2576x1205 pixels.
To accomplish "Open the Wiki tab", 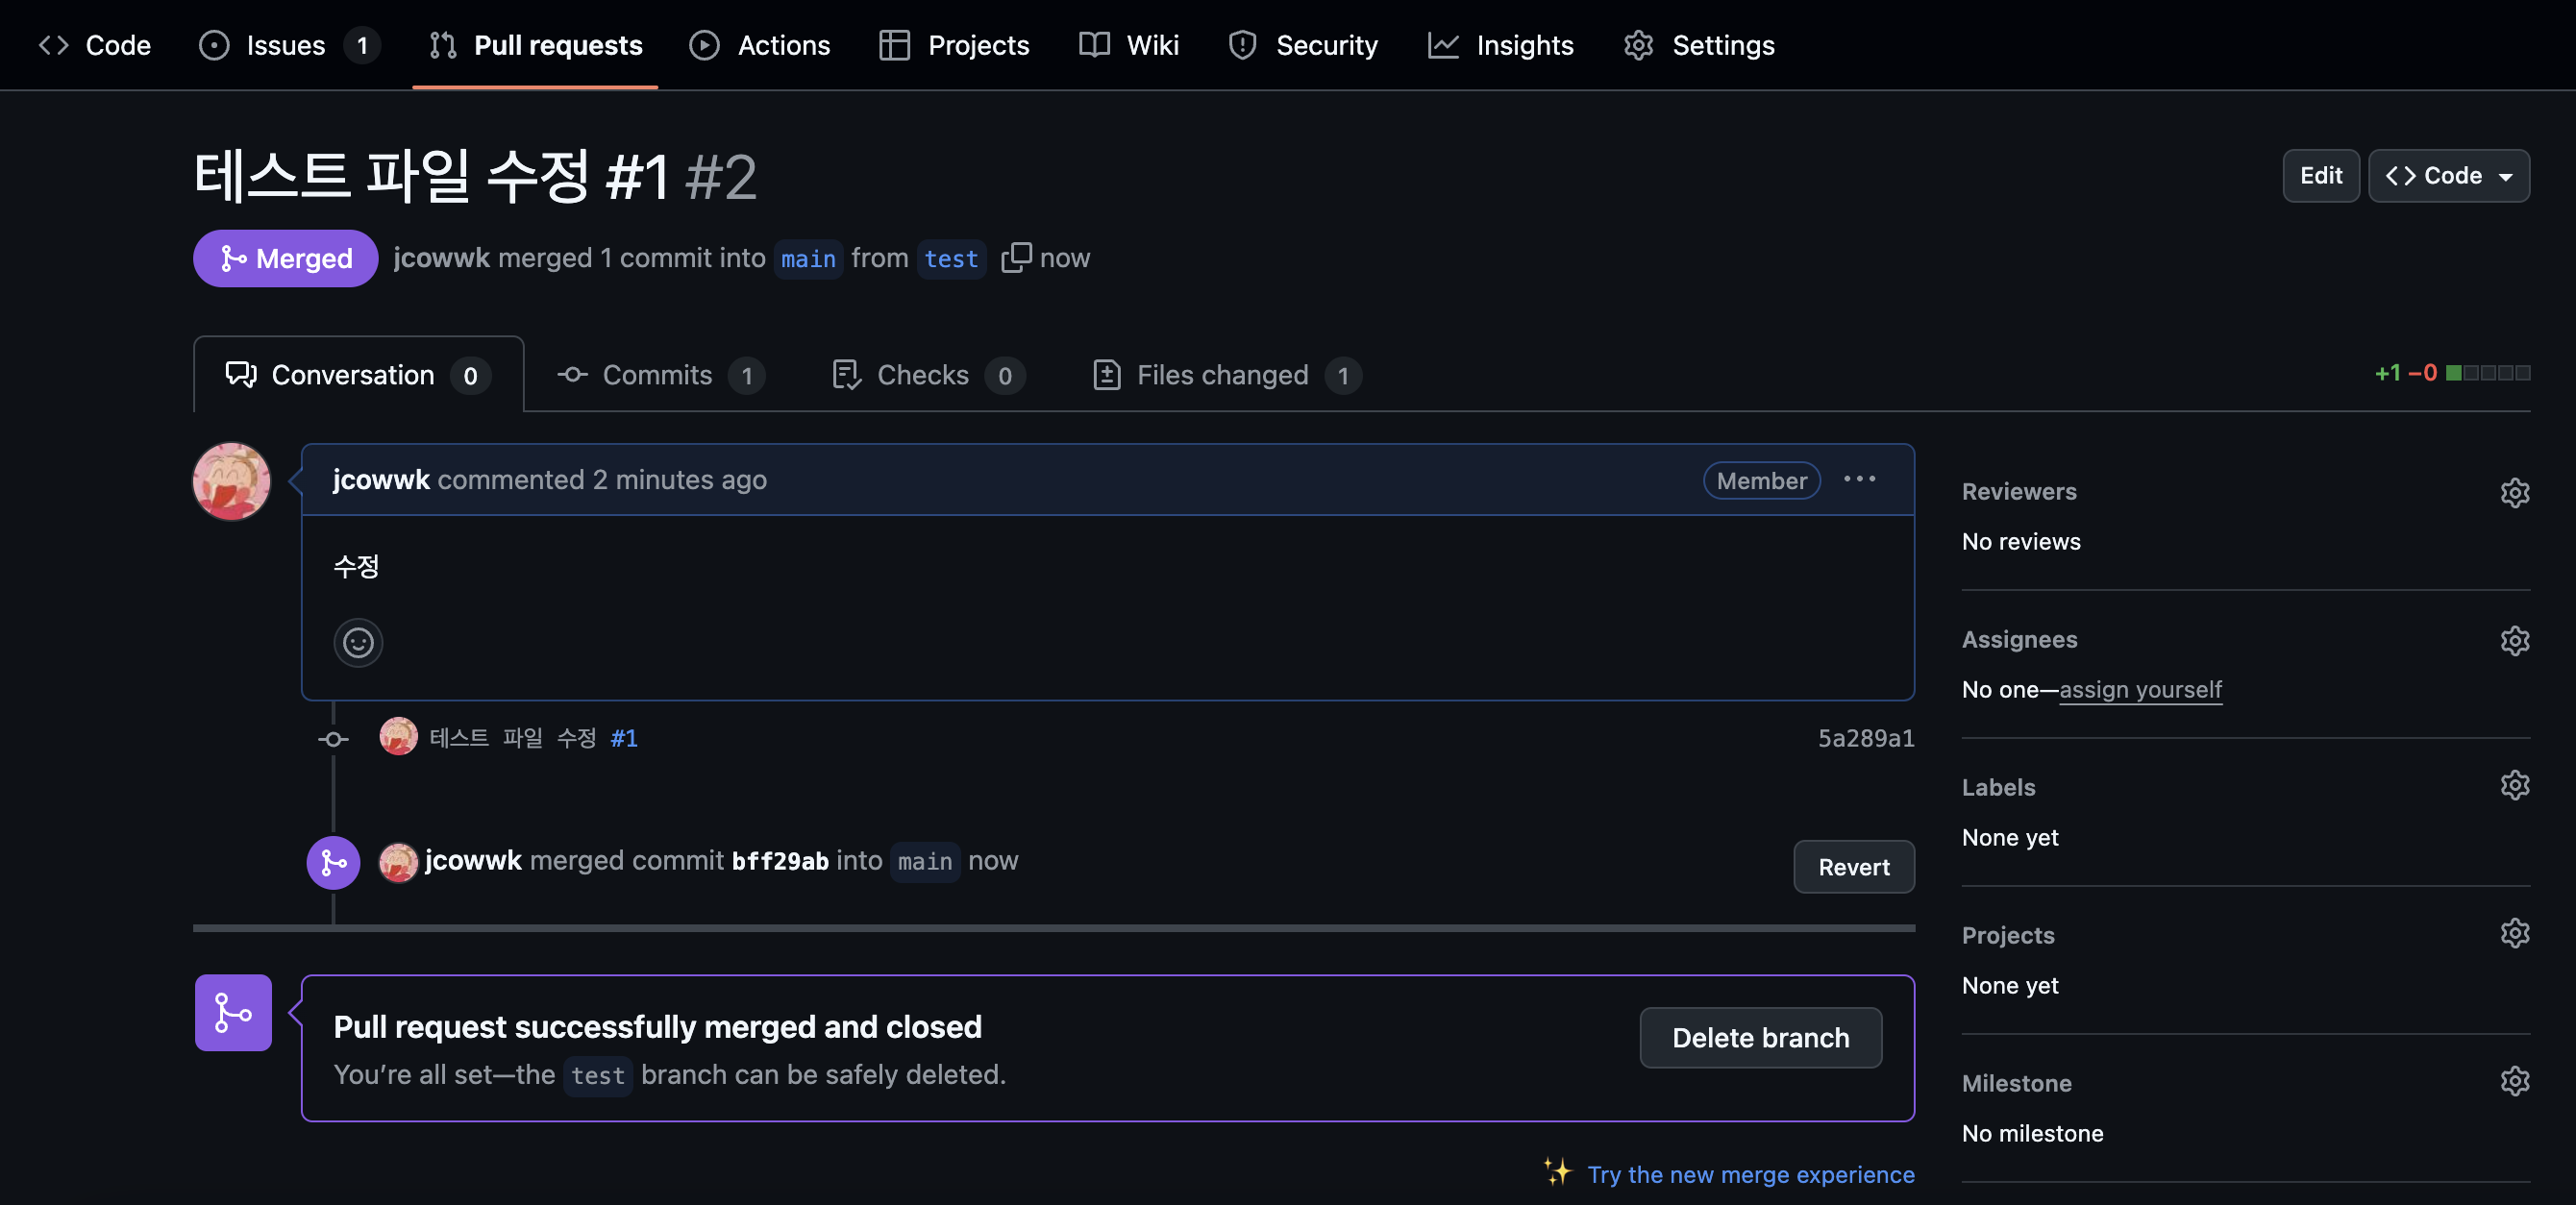I will click(x=1129, y=45).
